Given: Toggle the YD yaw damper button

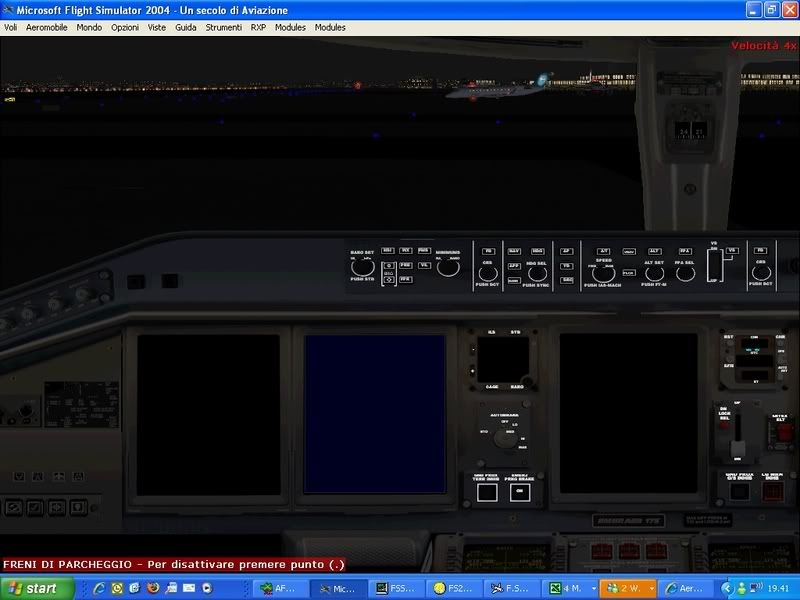Looking at the screenshot, I should pyautogui.click(x=566, y=266).
